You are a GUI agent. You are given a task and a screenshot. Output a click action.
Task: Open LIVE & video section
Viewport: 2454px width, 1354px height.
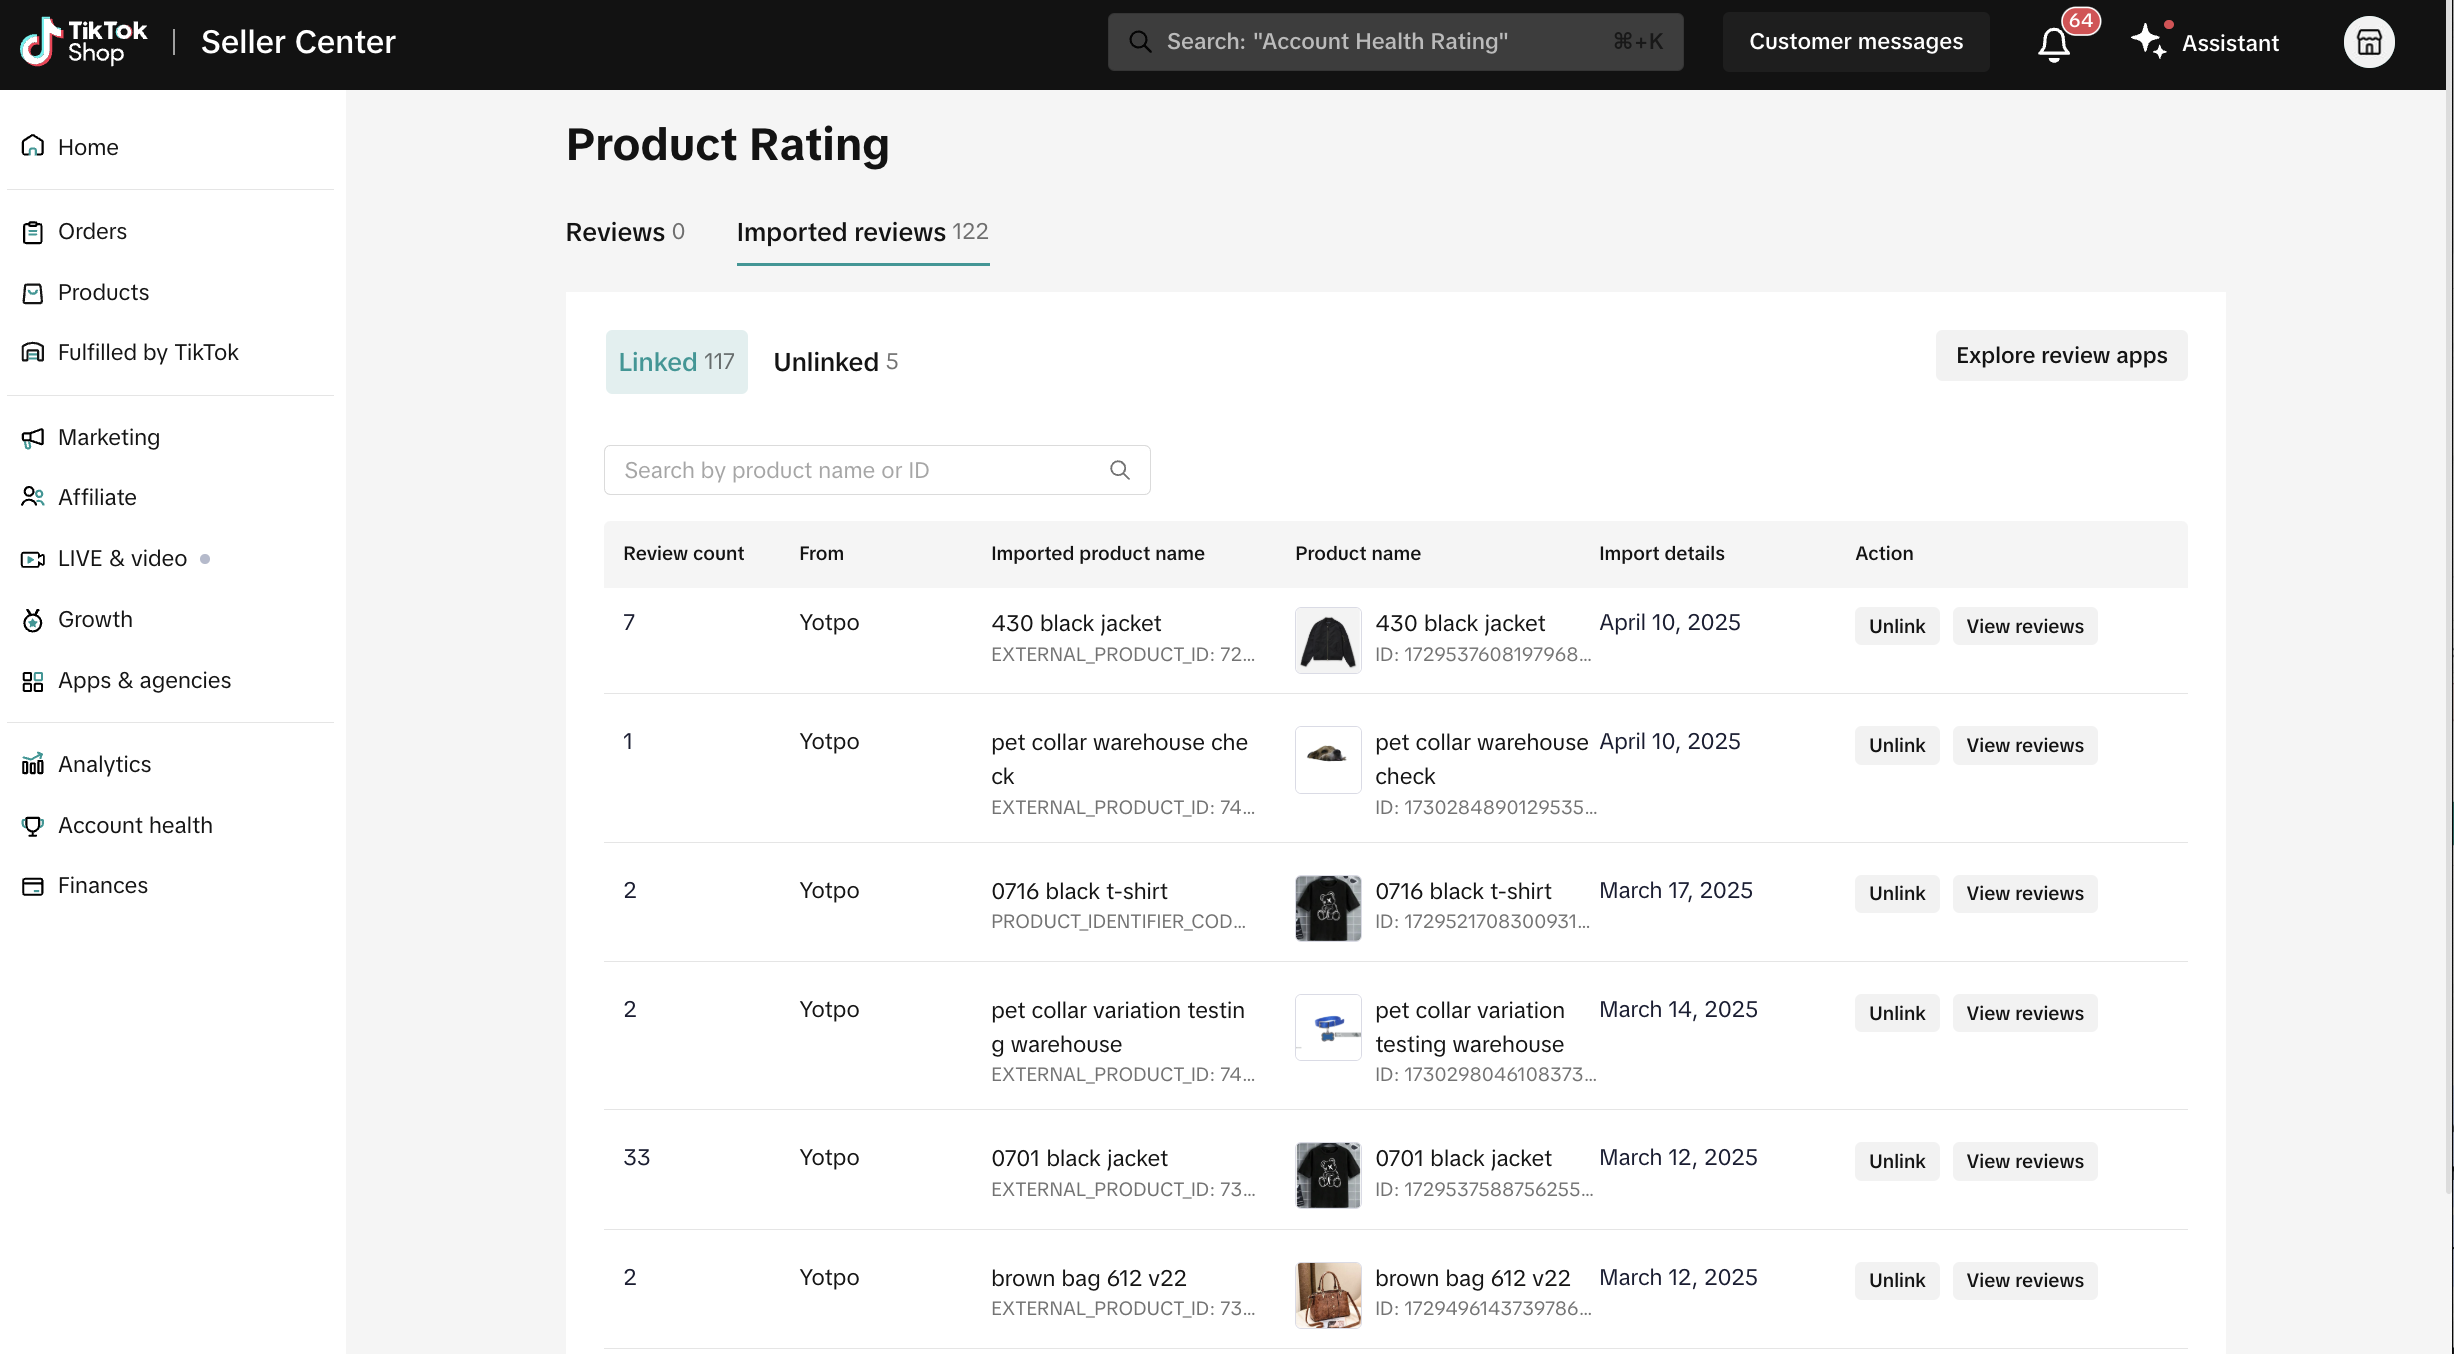point(122,559)
